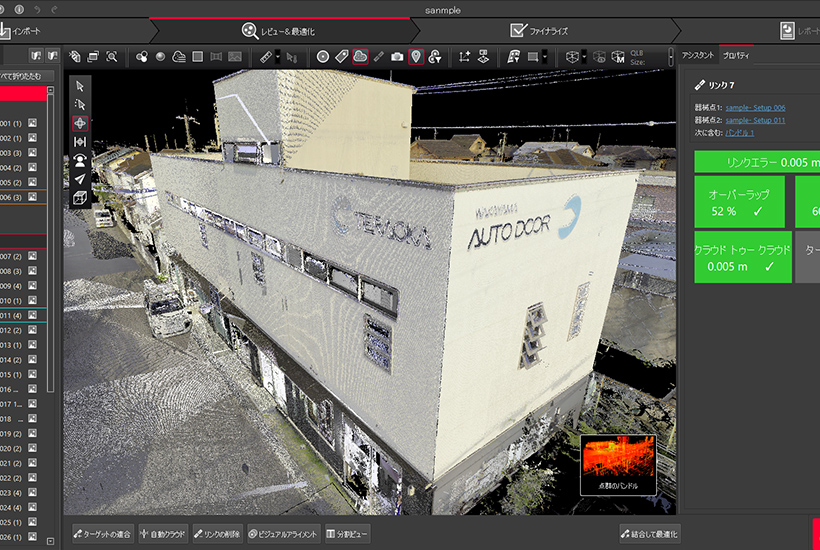The width and height of the screenshot is (820, 550).
Task: Click the setup list scrollbar down arrow
Action: click(x=51, y=541)
